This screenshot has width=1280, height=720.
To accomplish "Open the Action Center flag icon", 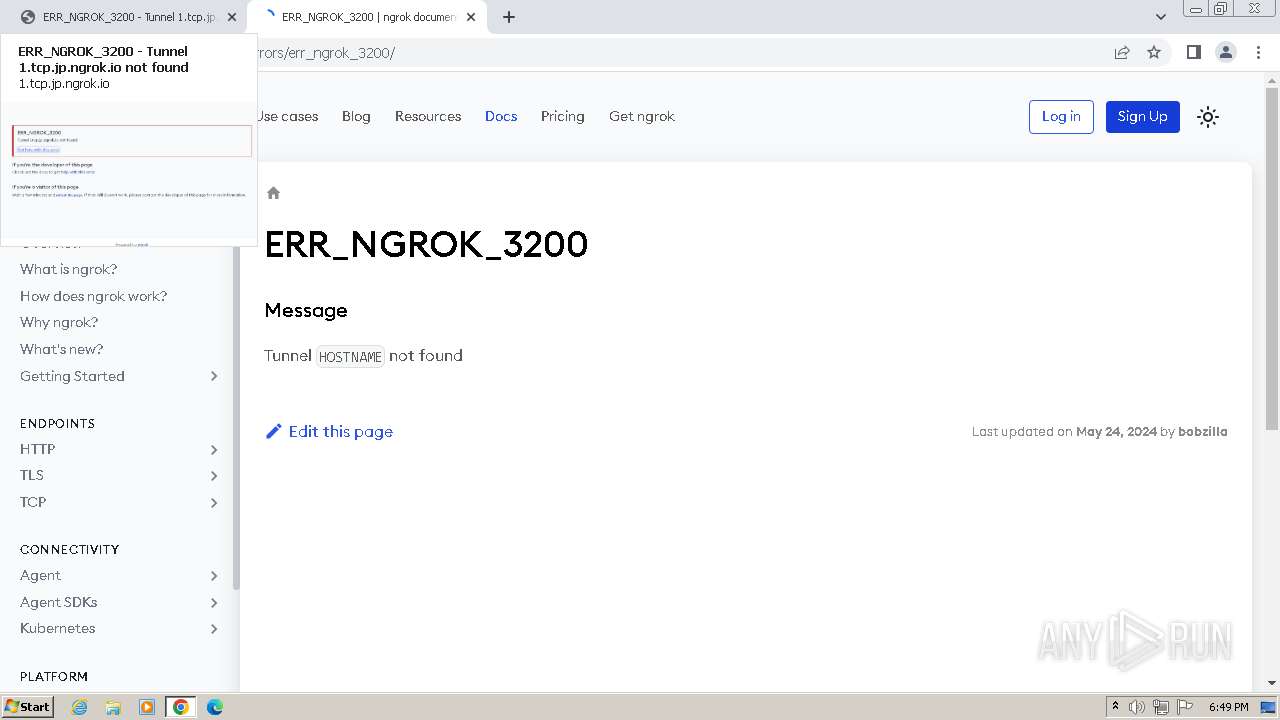I will 1185,707.
